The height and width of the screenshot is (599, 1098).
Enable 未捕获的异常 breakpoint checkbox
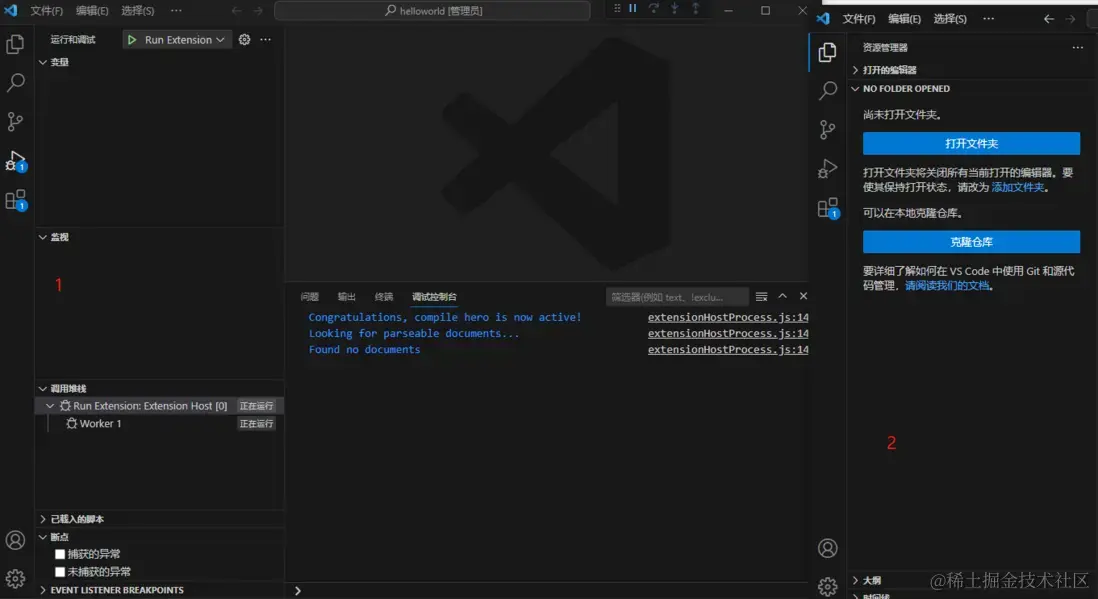pos(60,572)
